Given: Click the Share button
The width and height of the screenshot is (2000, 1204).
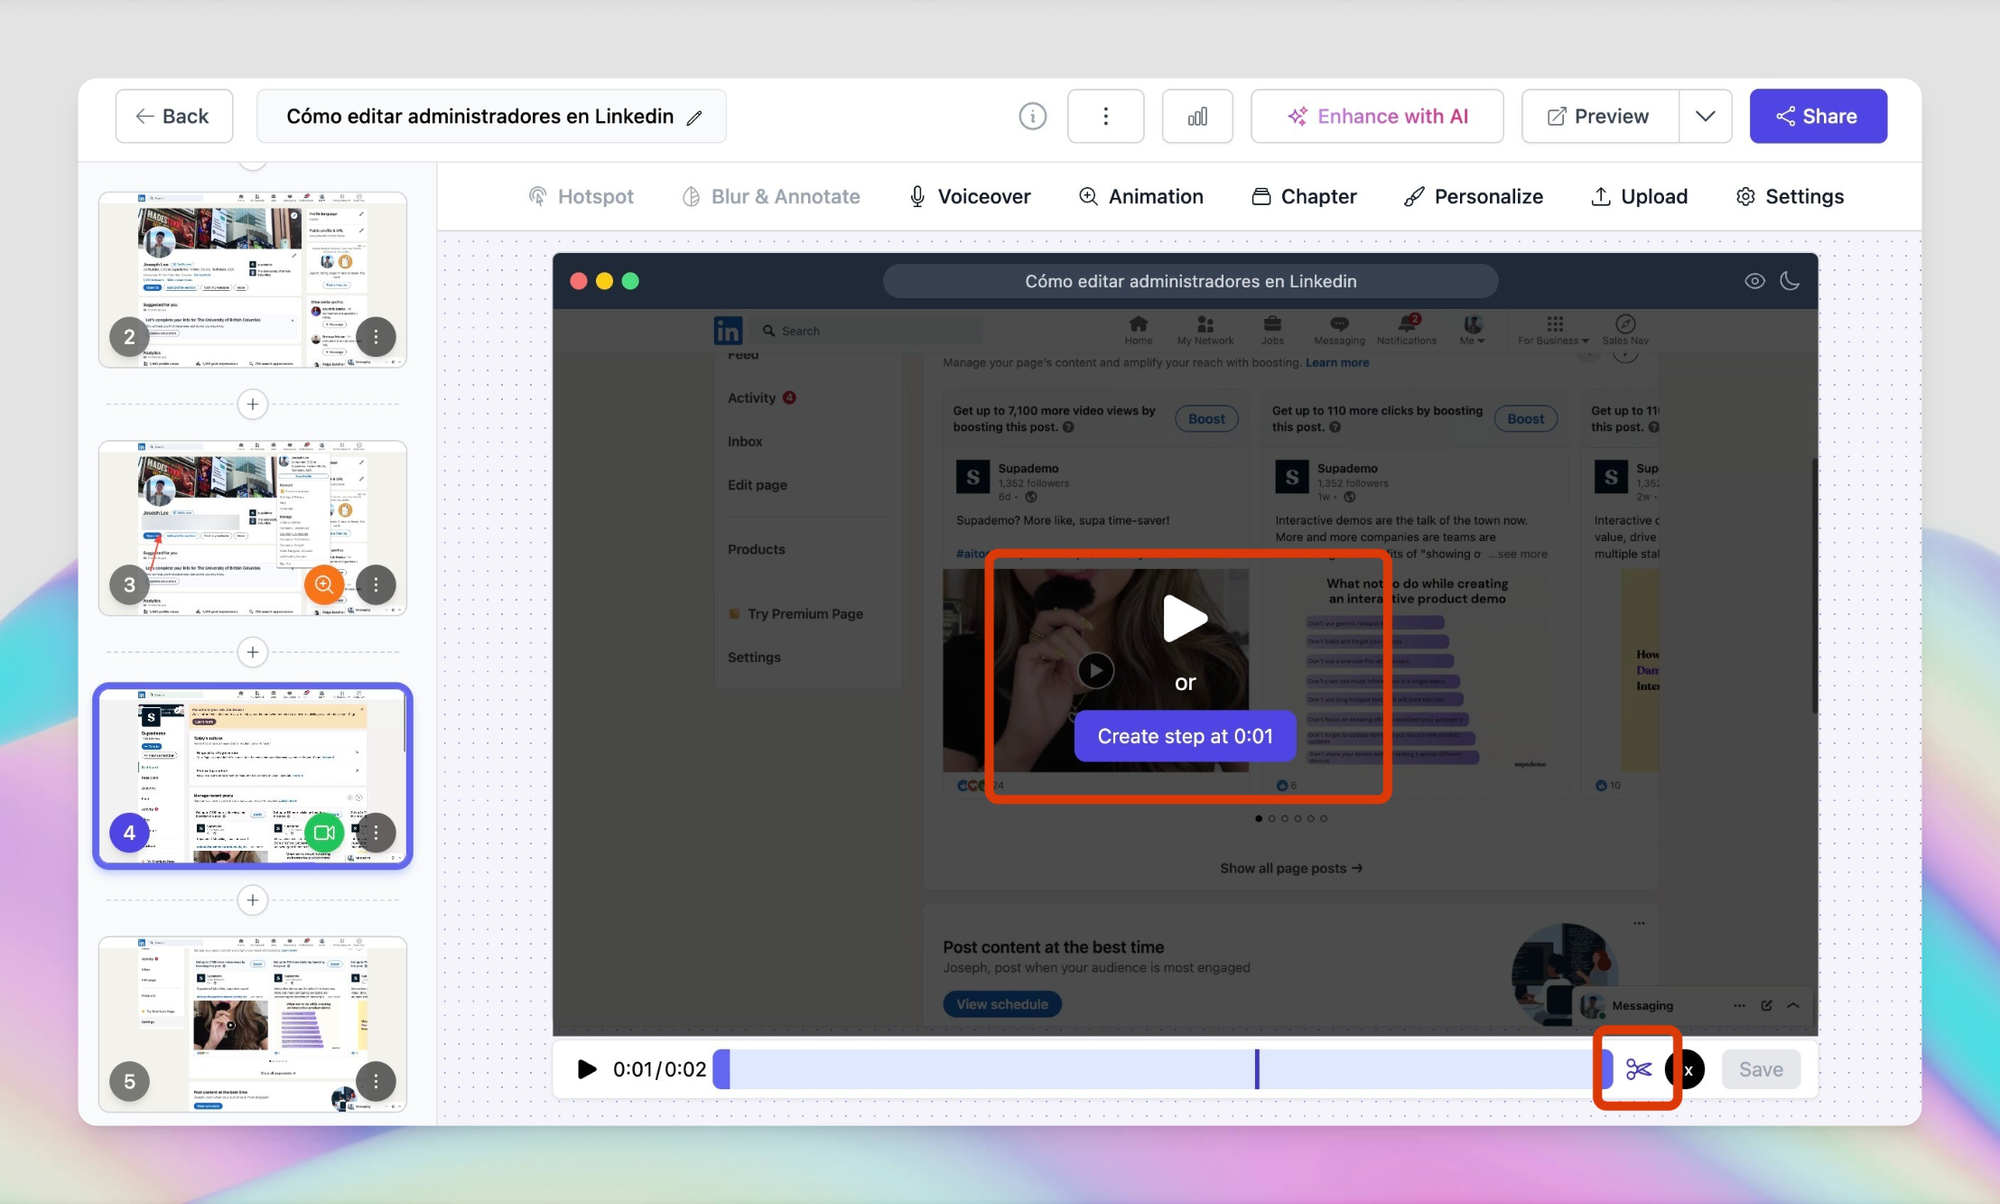Looking at the screenshot, I should (x=1818, y=116).
